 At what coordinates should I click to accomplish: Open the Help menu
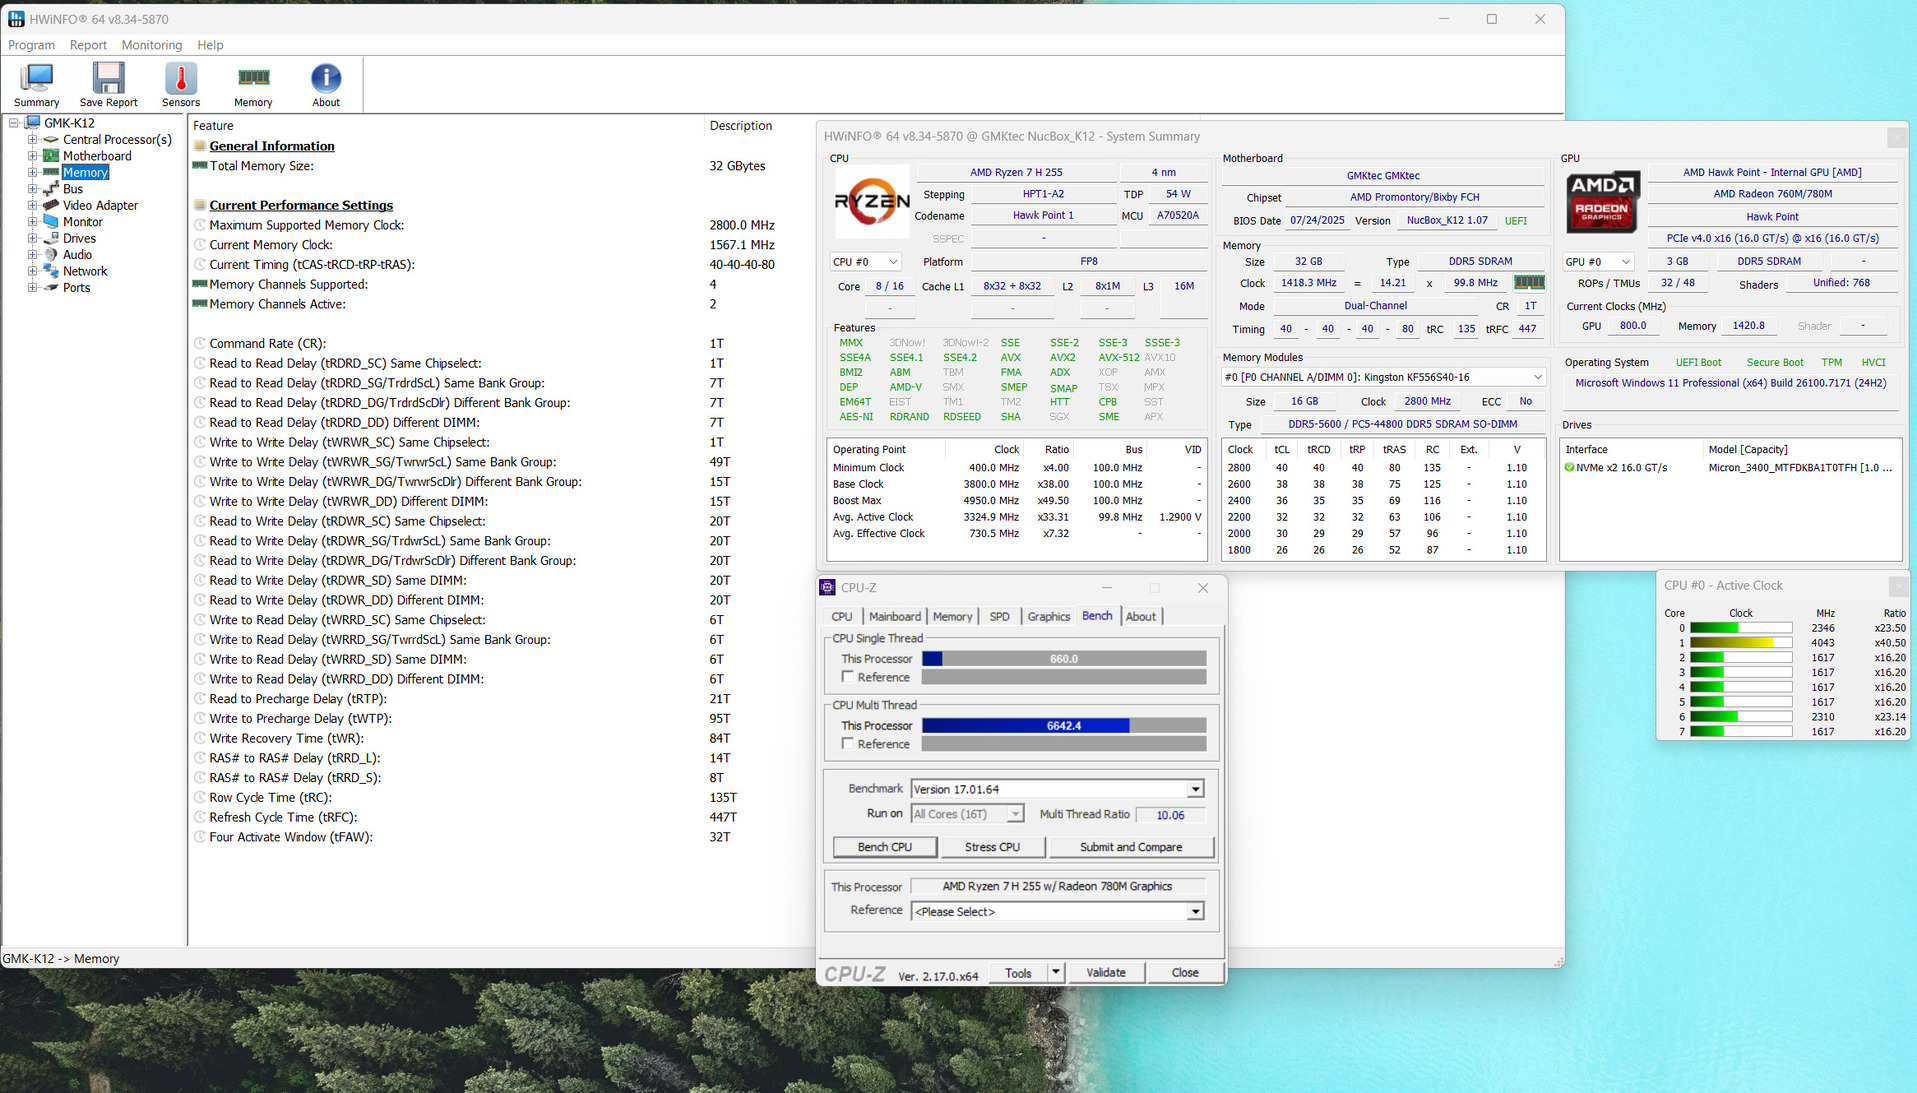pyautogui.click(x=210, y=45)
